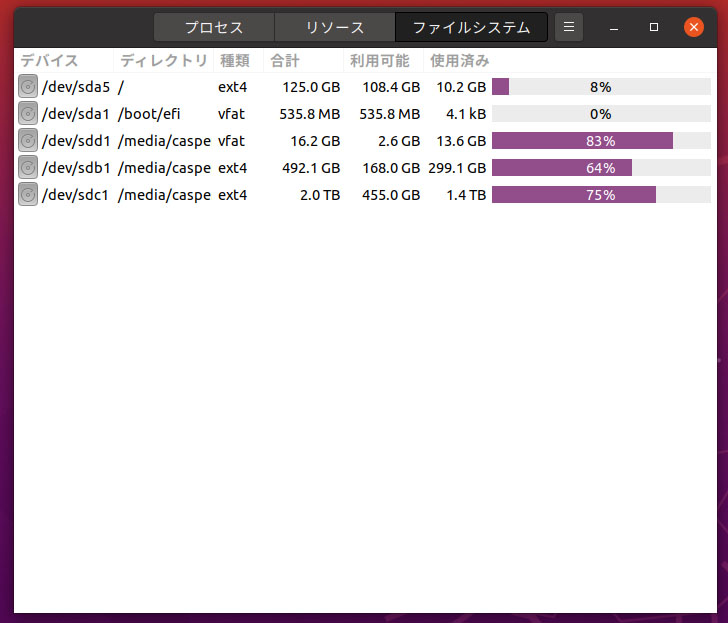Close the system monitor window

(x=694, y=27)
